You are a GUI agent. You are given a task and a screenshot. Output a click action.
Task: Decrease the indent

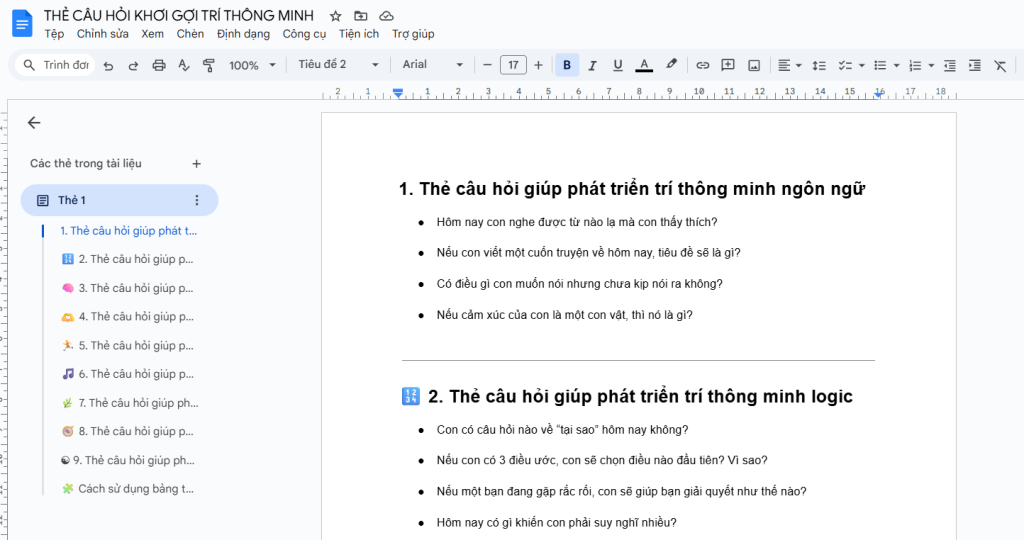[x=950, y=65]
